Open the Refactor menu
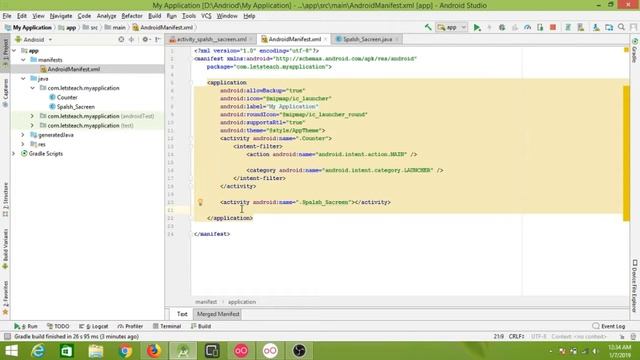 132,16
